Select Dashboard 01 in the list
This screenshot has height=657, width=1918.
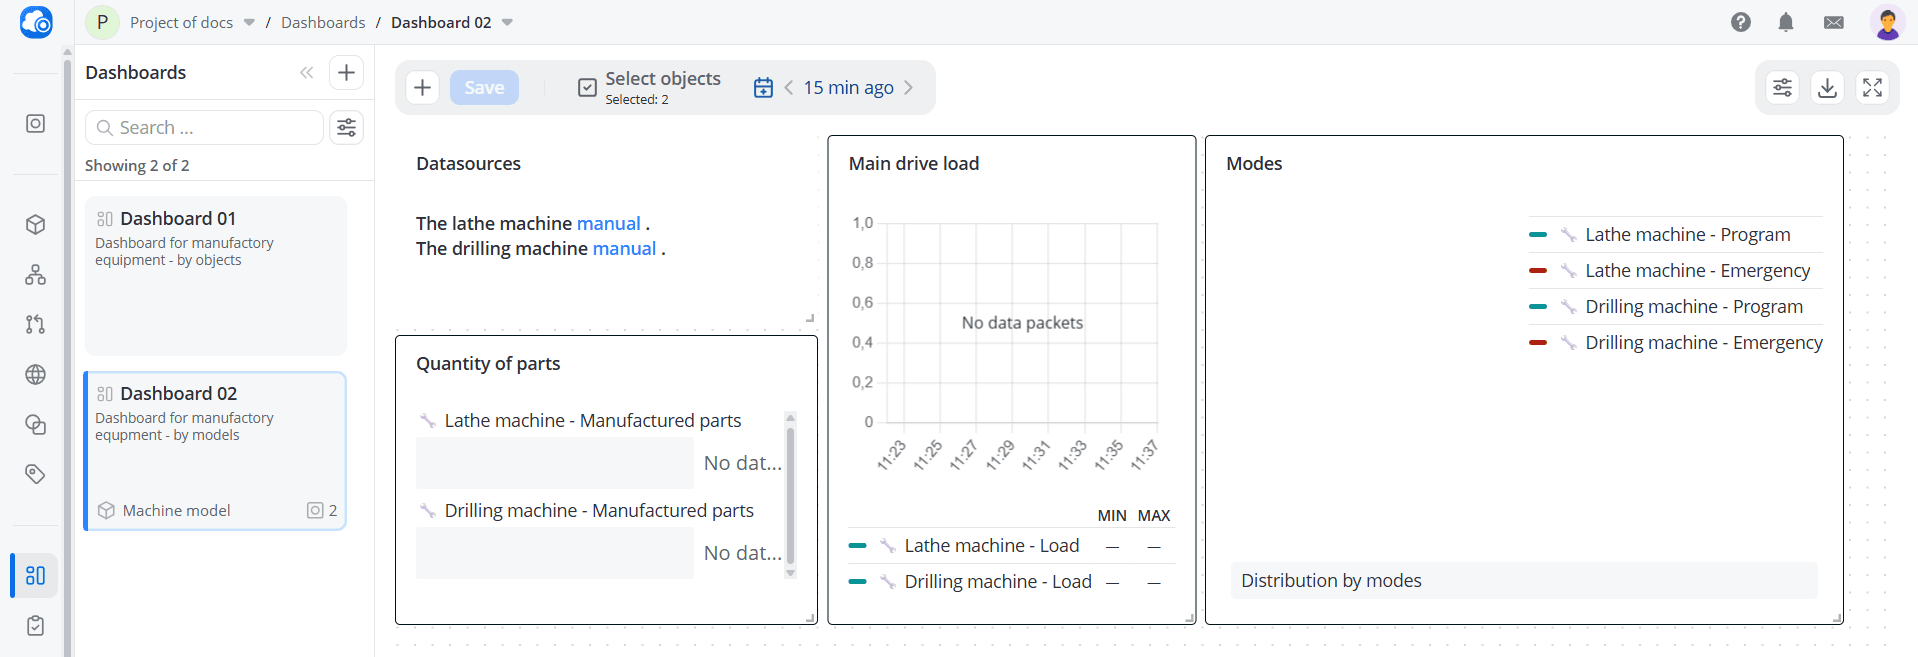coord(216,275)
